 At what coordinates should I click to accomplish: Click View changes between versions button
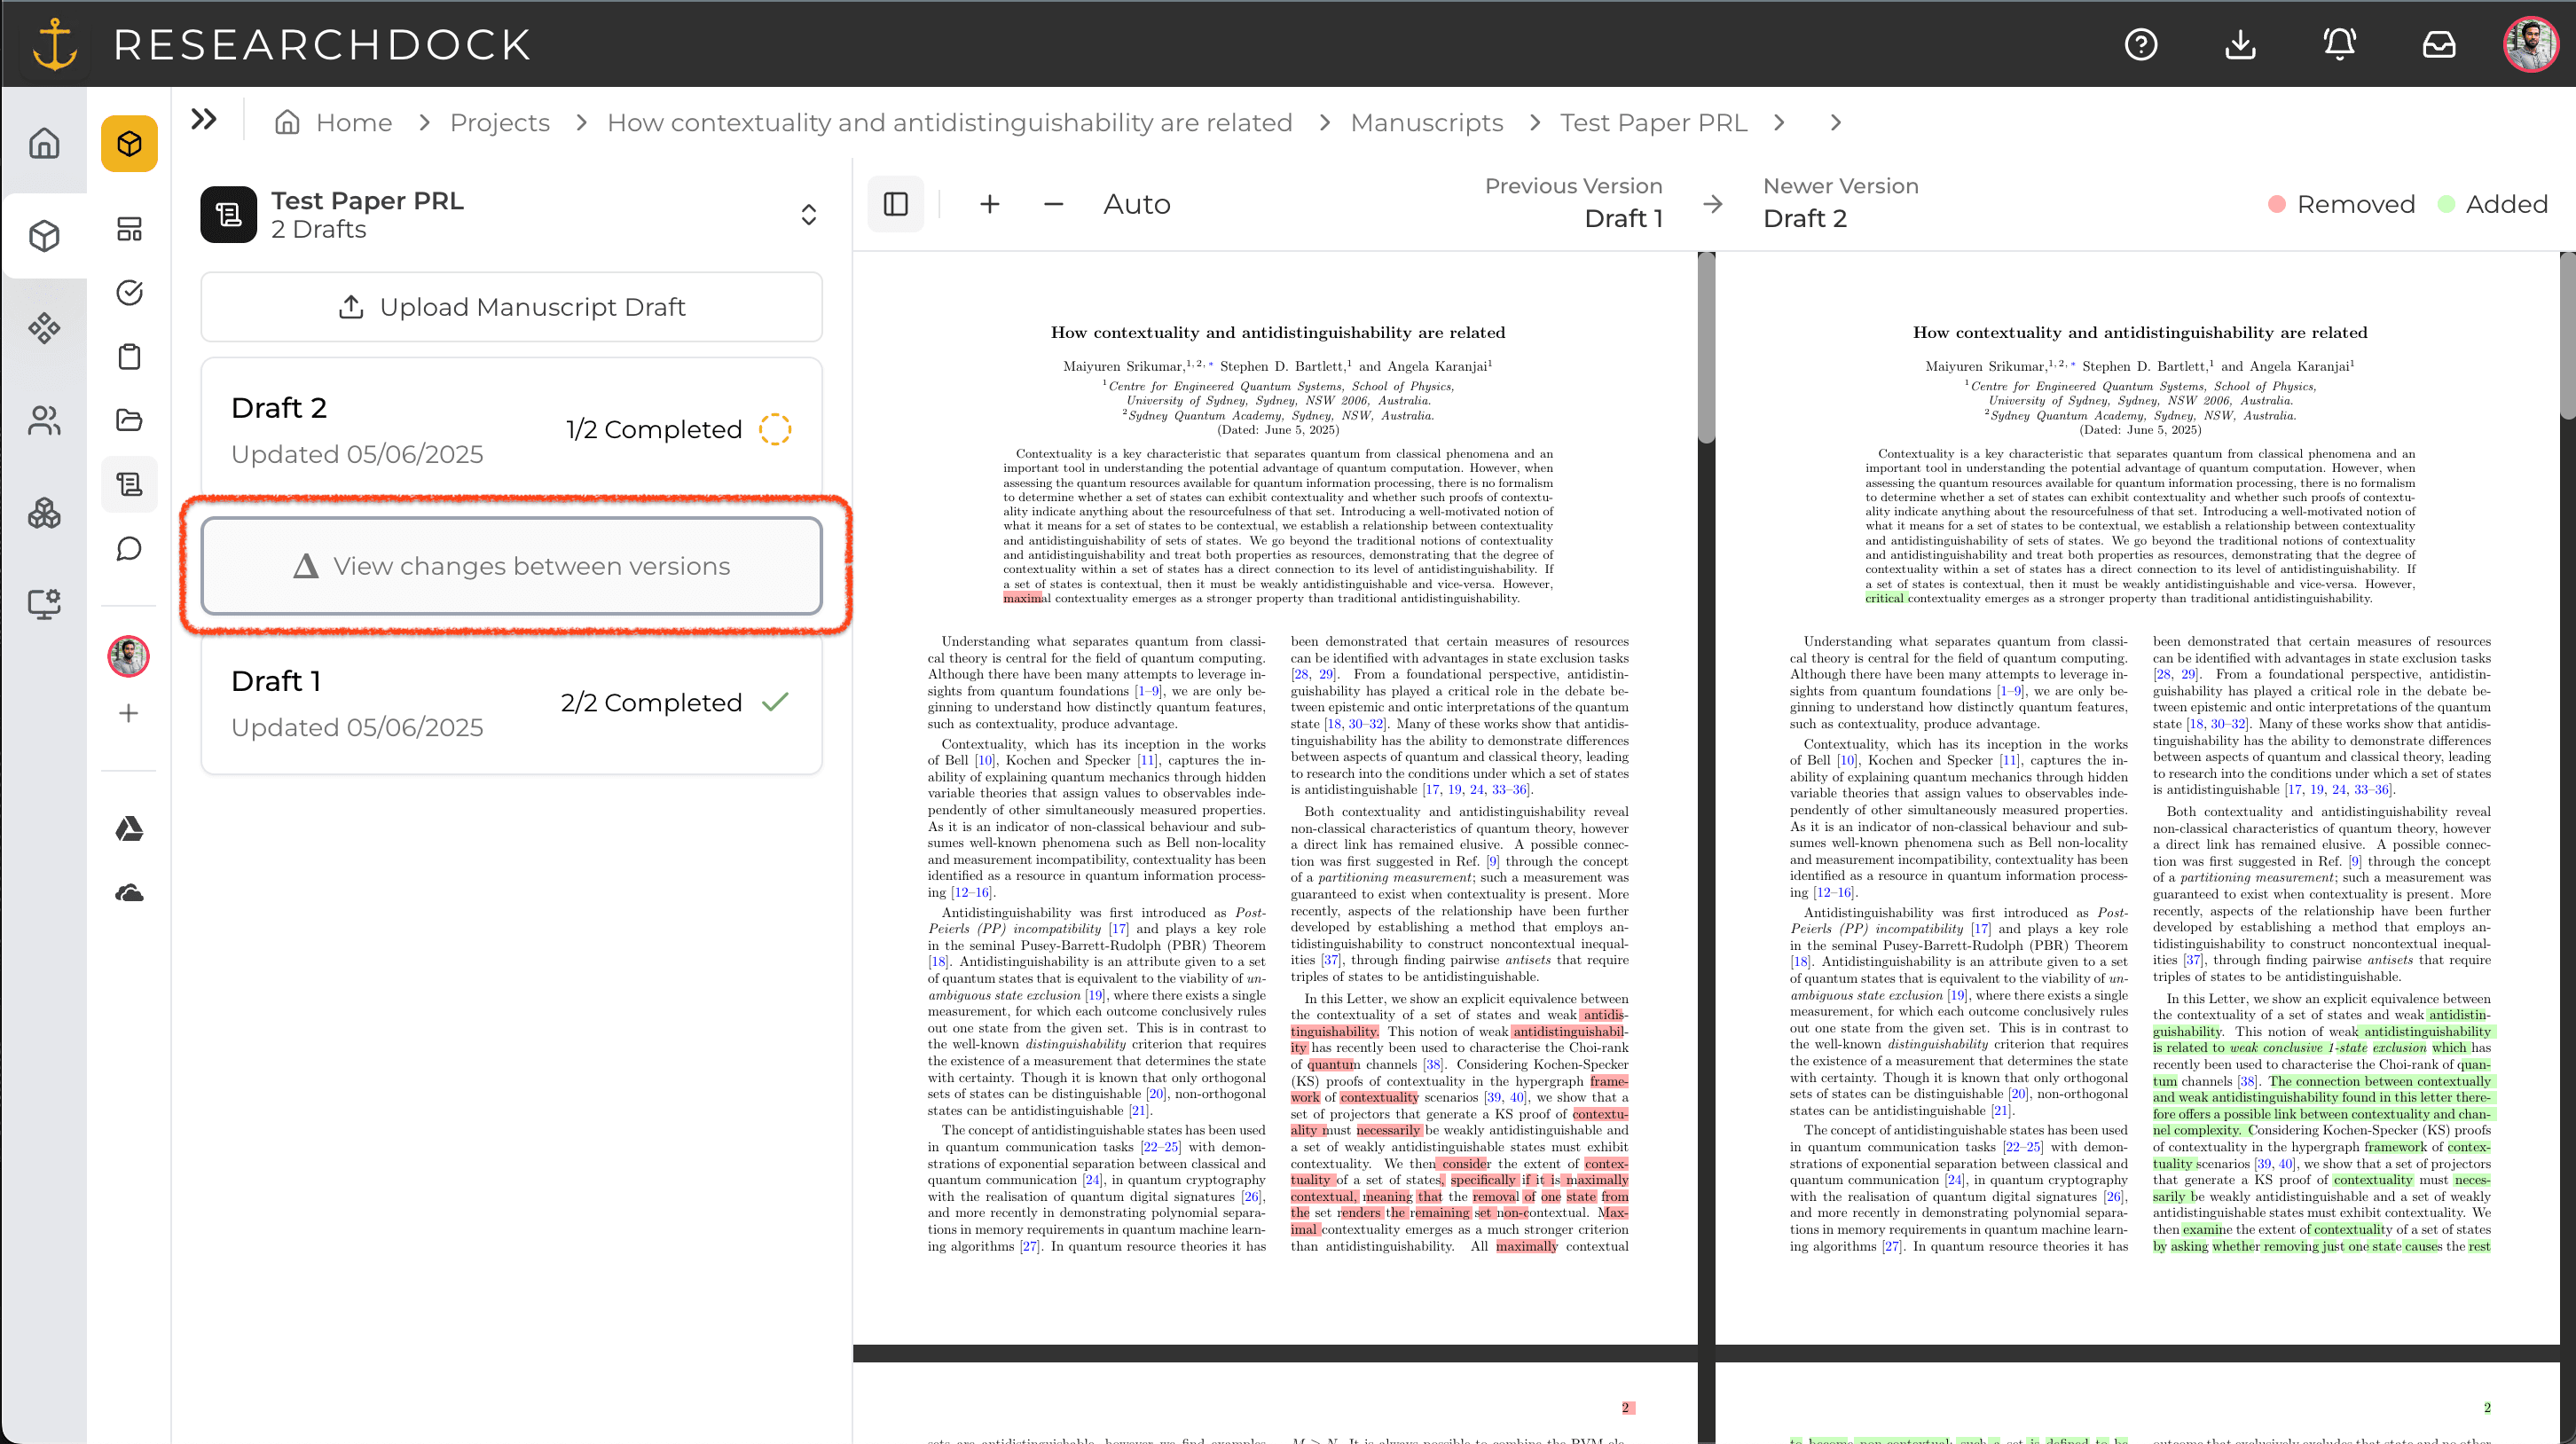(512, 566)
